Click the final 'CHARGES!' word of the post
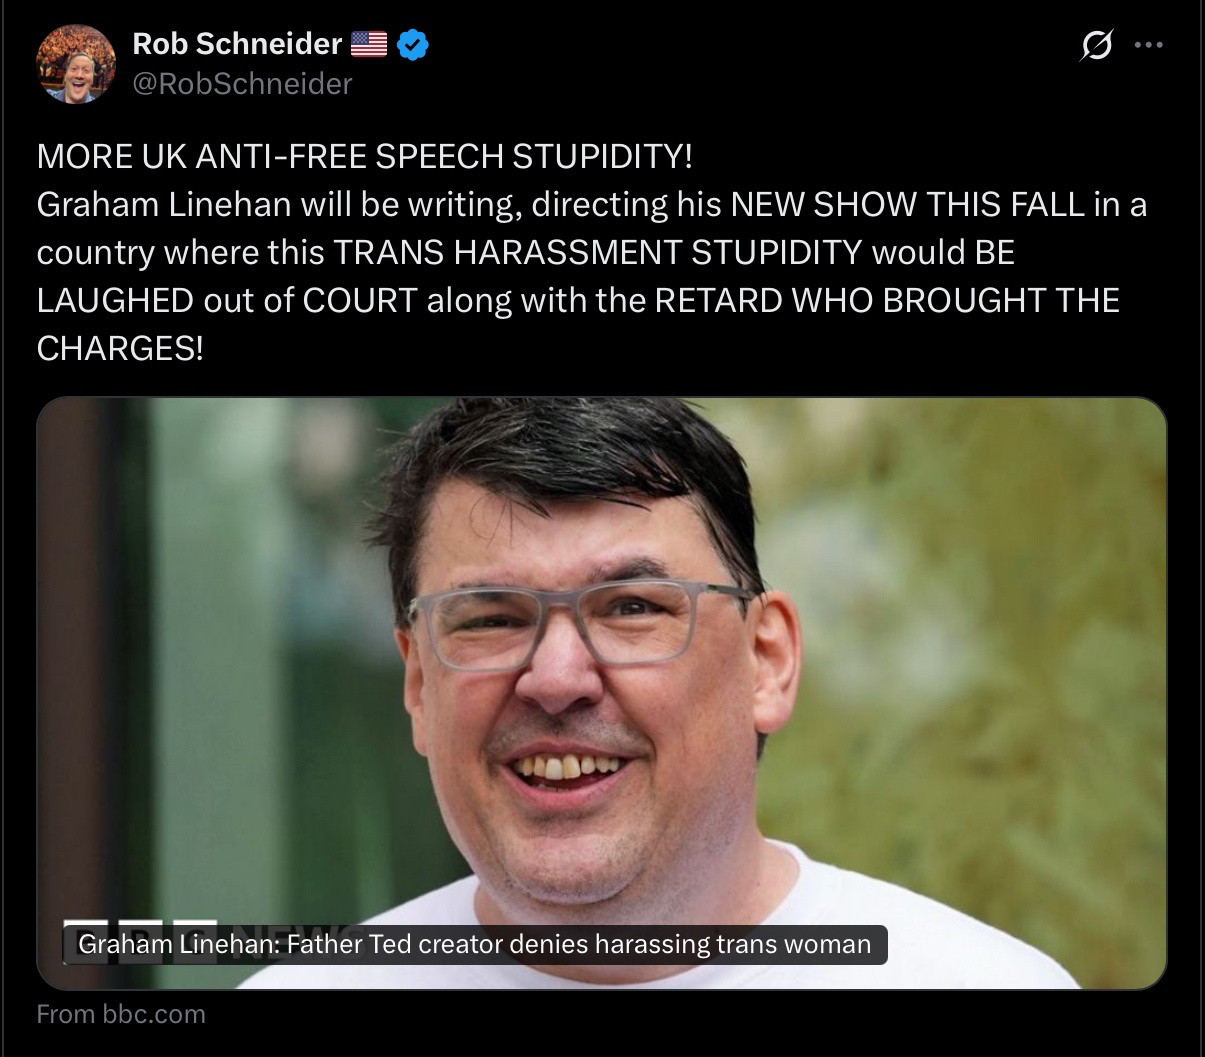1205x1057 pixels. pos(120,349)
